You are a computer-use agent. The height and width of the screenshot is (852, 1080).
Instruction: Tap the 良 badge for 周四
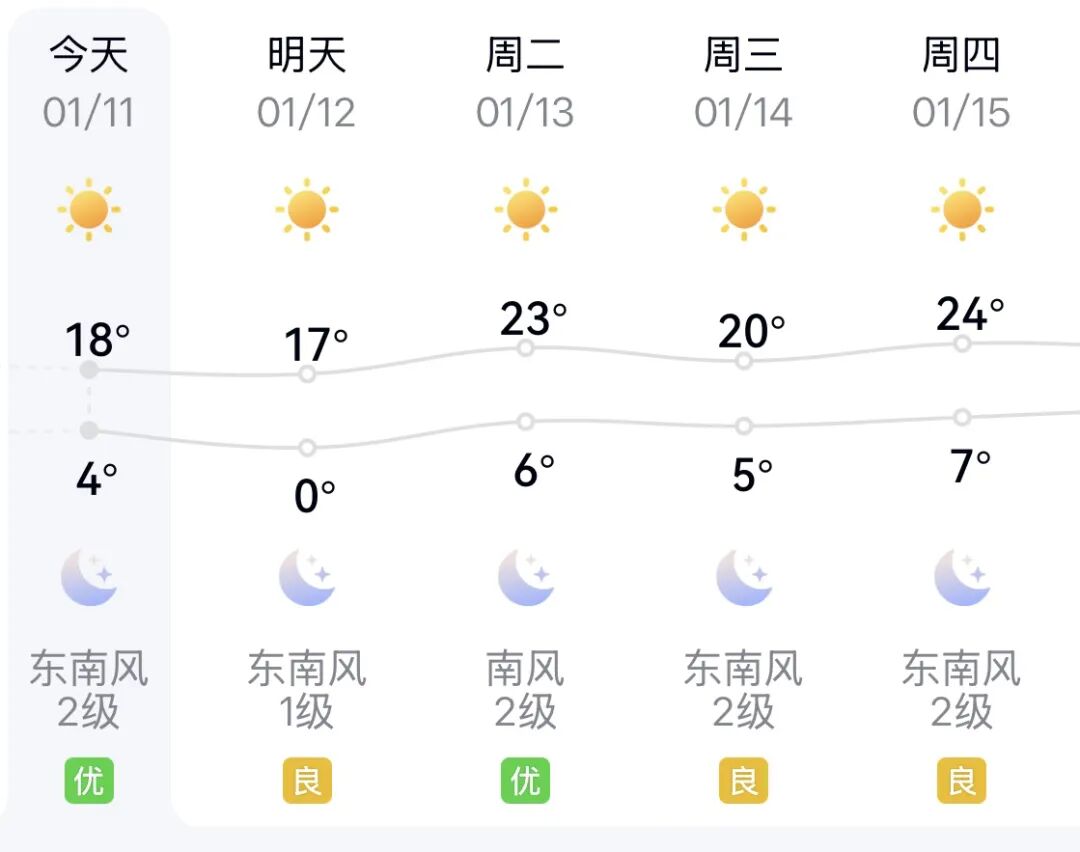(962, 781)
